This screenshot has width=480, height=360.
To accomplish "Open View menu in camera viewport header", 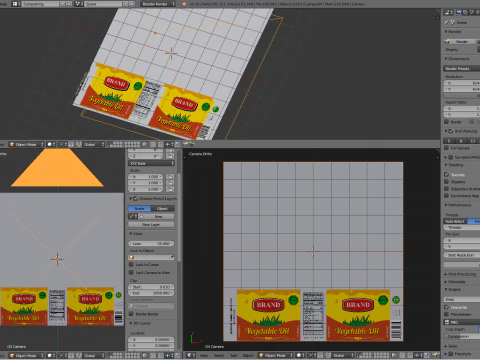I will 204,355.
